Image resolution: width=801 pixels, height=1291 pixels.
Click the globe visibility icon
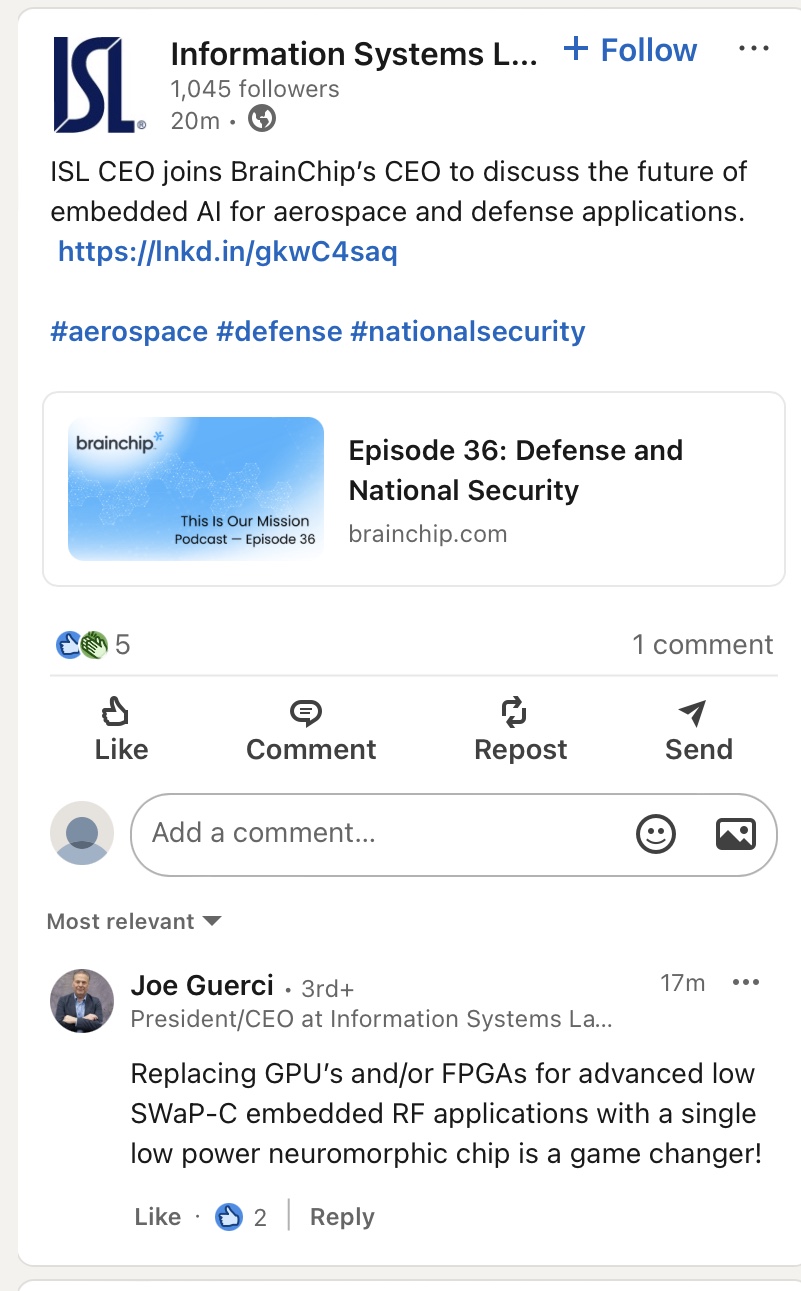tap(262, 120)
